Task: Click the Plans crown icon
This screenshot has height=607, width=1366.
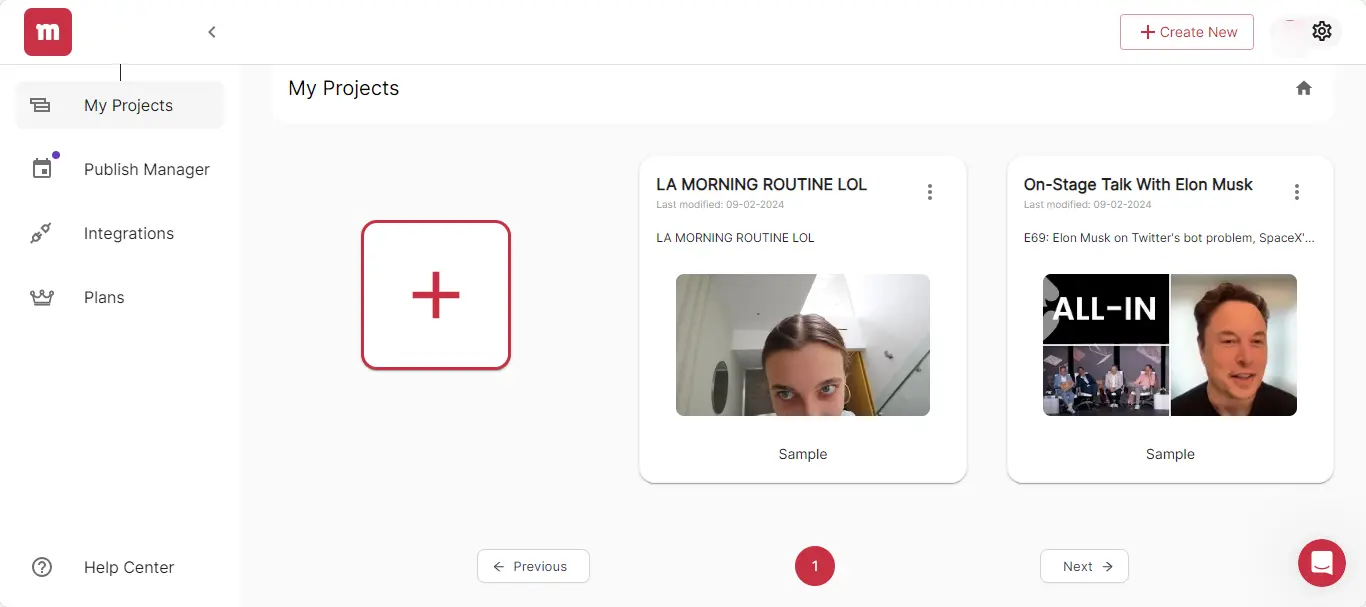Action: point(41,297)
